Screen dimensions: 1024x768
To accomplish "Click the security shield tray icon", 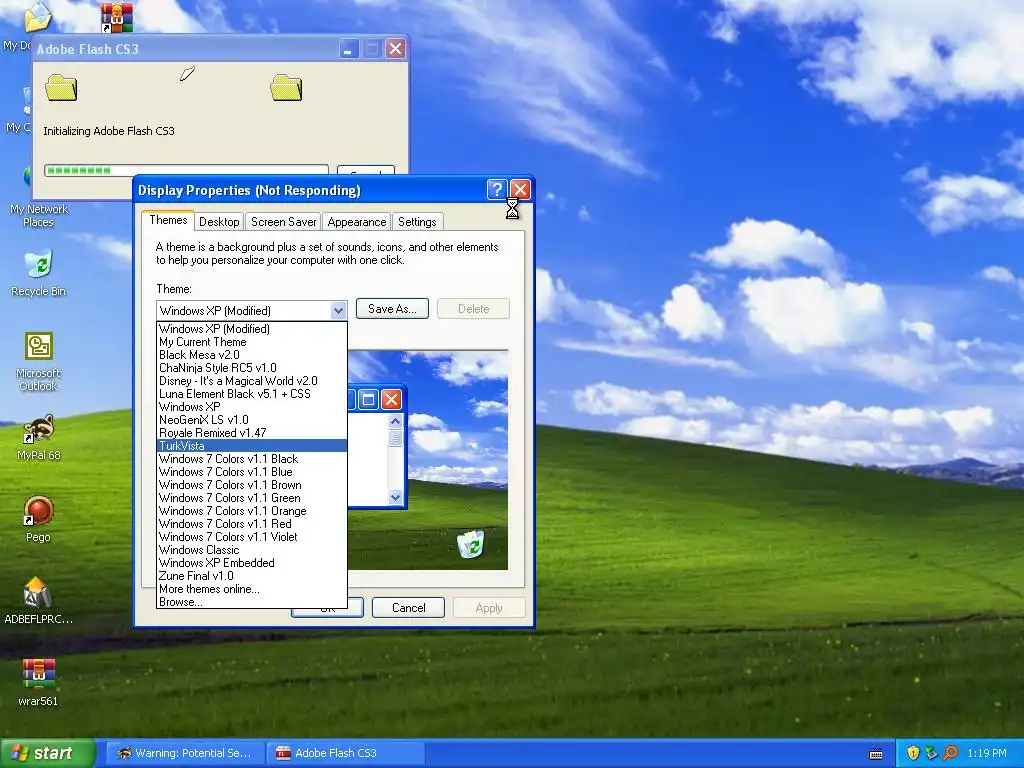I will (913, 753).
